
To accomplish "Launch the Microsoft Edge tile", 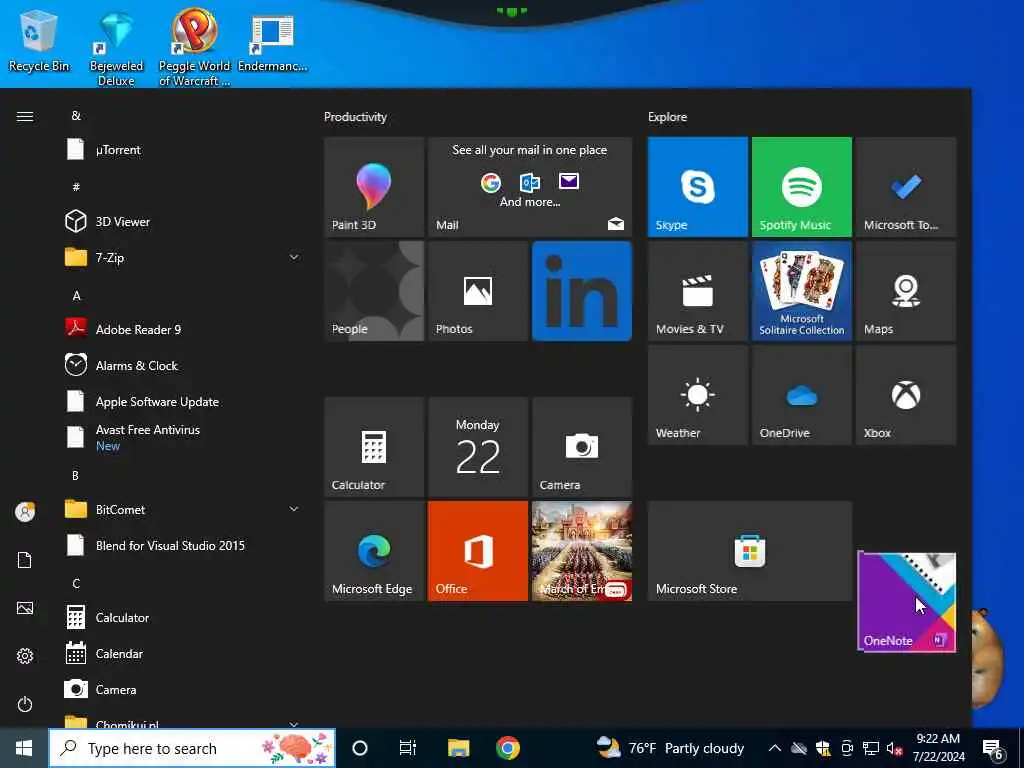I will point(374,551).
